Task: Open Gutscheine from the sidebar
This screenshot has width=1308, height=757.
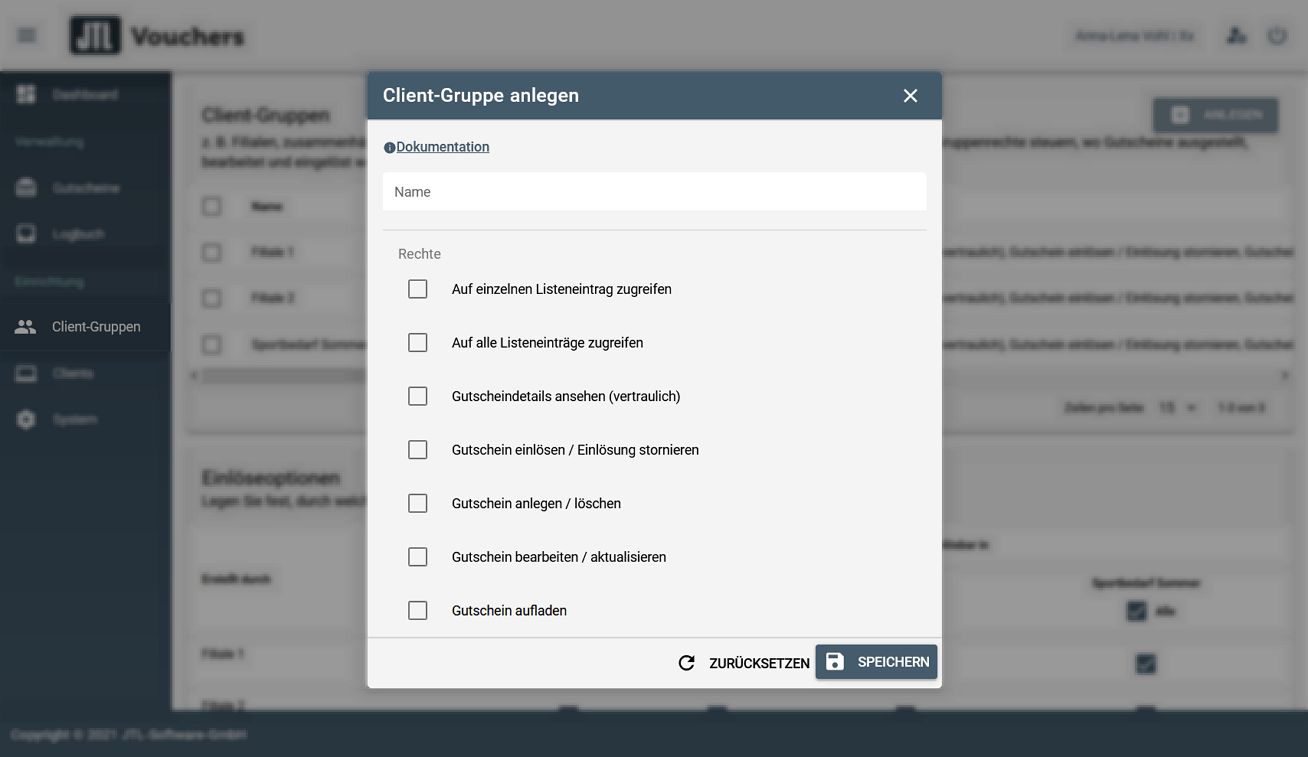Action: coord(85,188)
